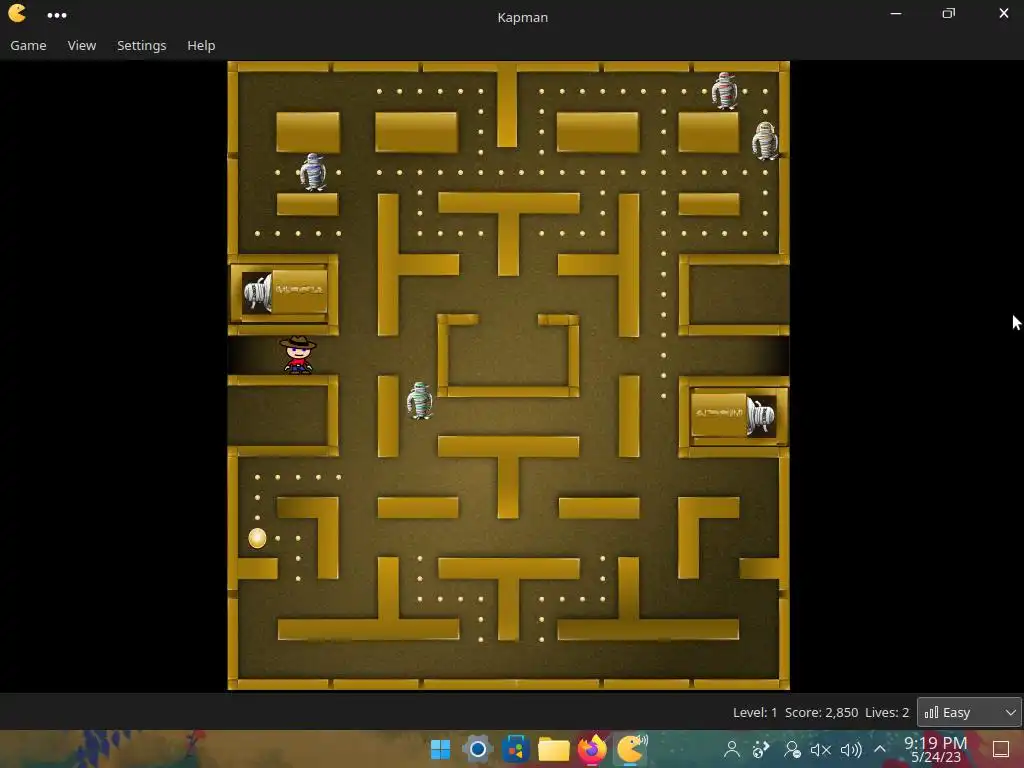The image size is (1024, 768).
Task: Open the three-dots title bar menu
Action: pos(57,15)
